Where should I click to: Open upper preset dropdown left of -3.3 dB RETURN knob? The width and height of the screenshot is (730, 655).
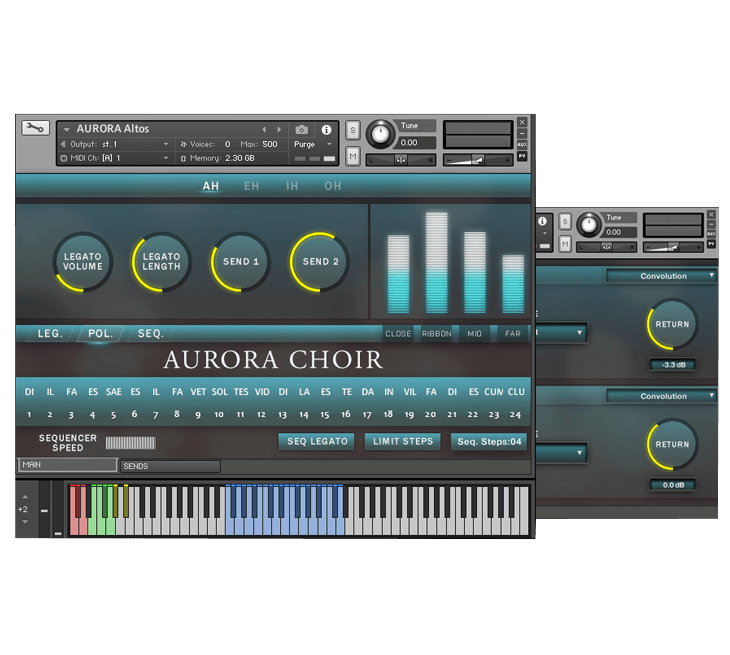(x=561, y=333)
